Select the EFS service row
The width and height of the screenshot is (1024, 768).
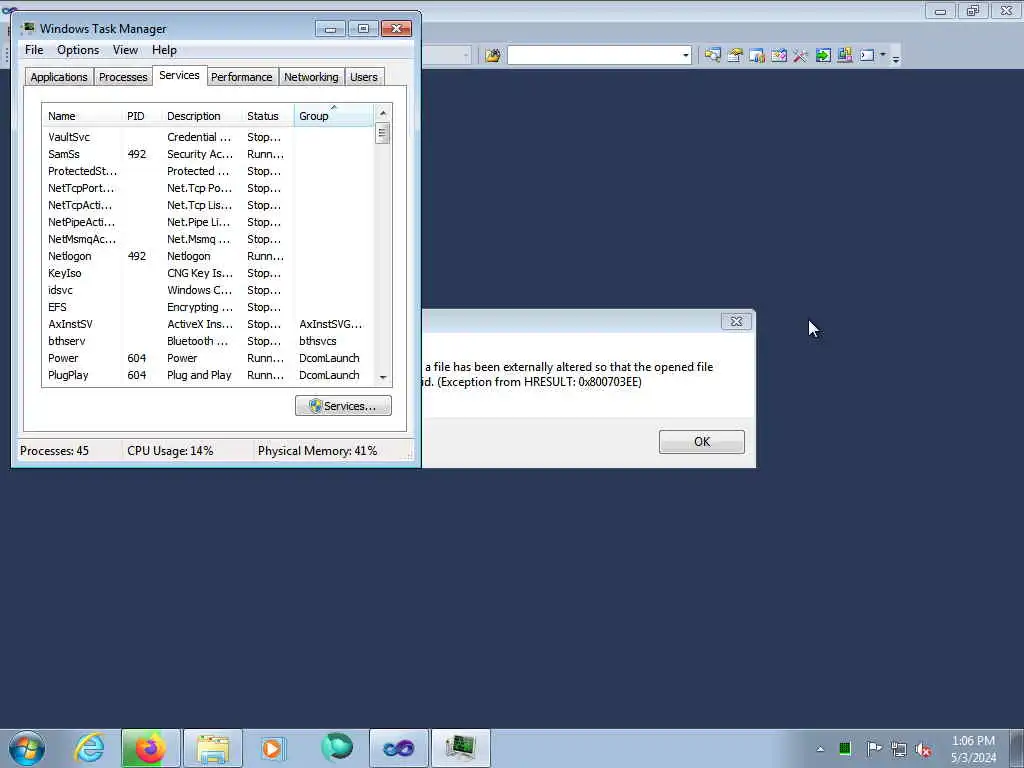[x=208, y=307]
